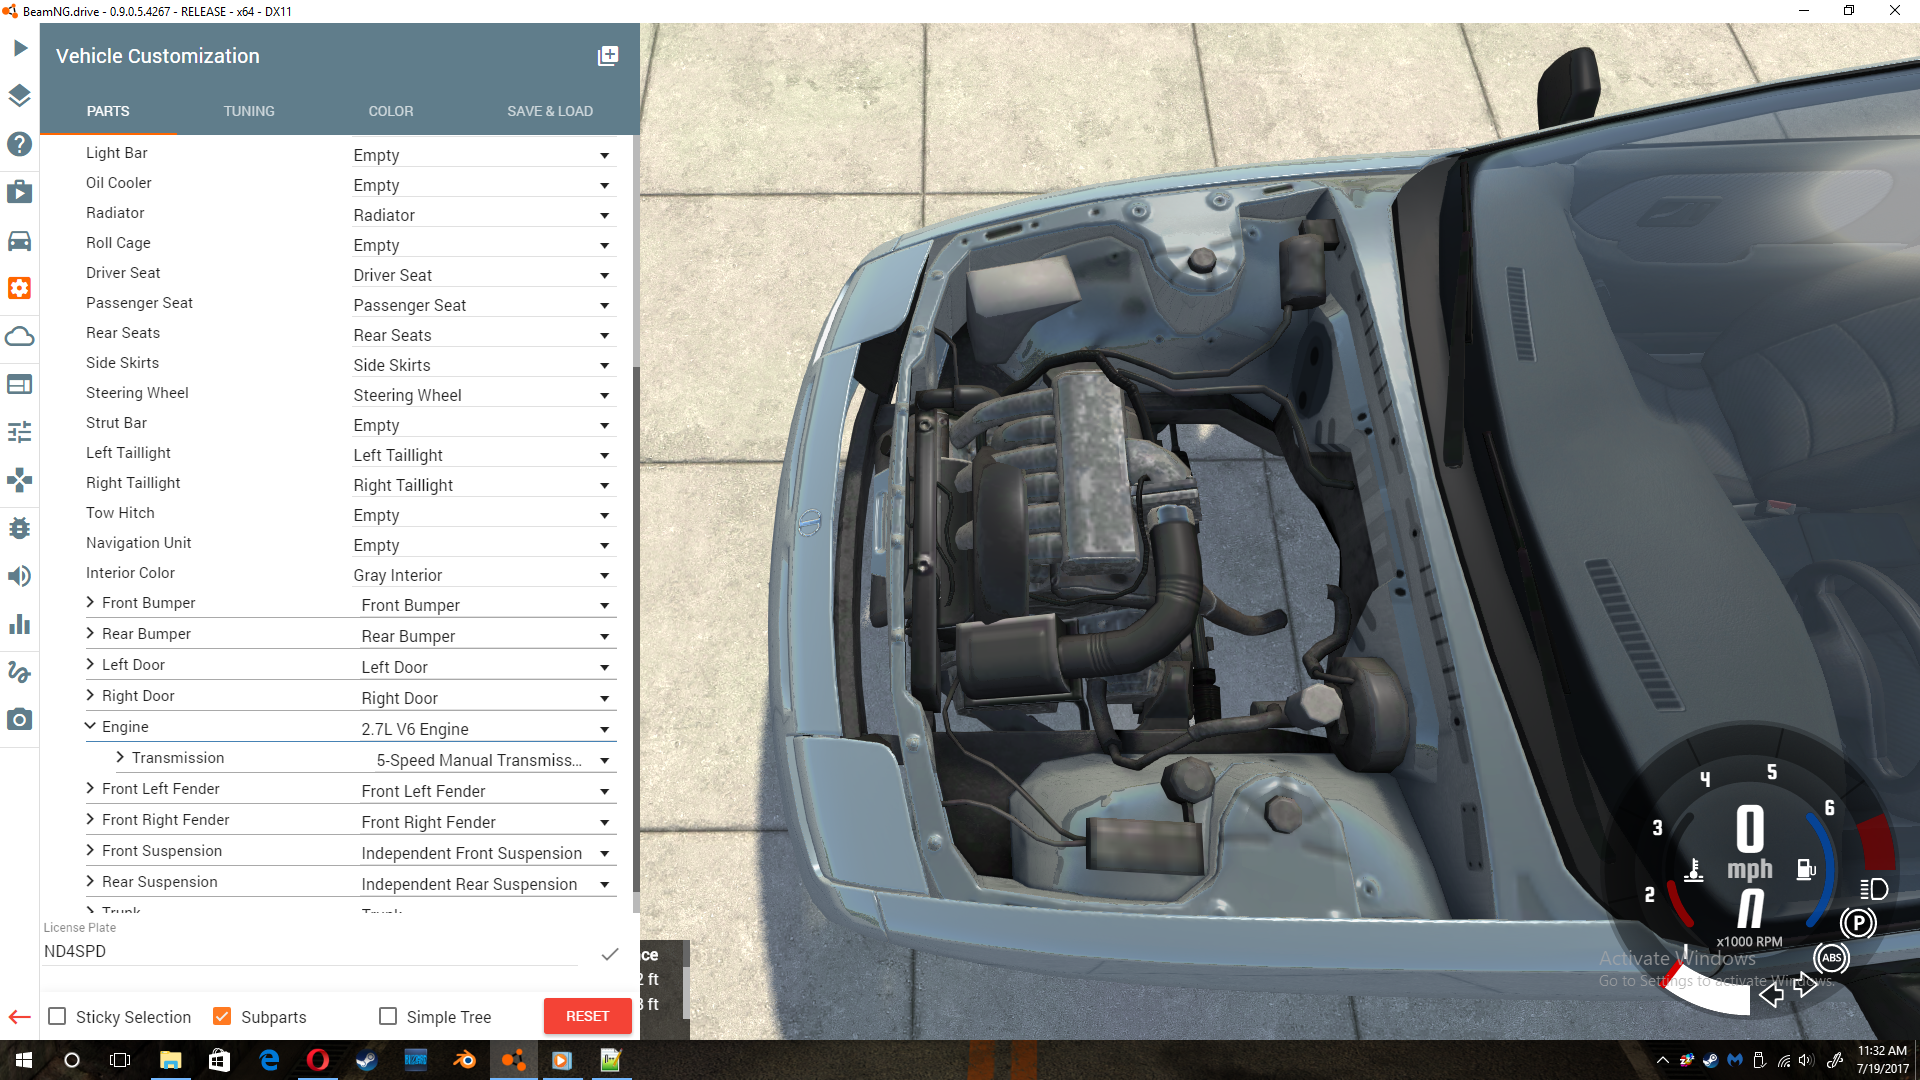This screenshot has height=1080, width=1920.
Task: Click the License Plate text field
Action: [x=310, y=952]
